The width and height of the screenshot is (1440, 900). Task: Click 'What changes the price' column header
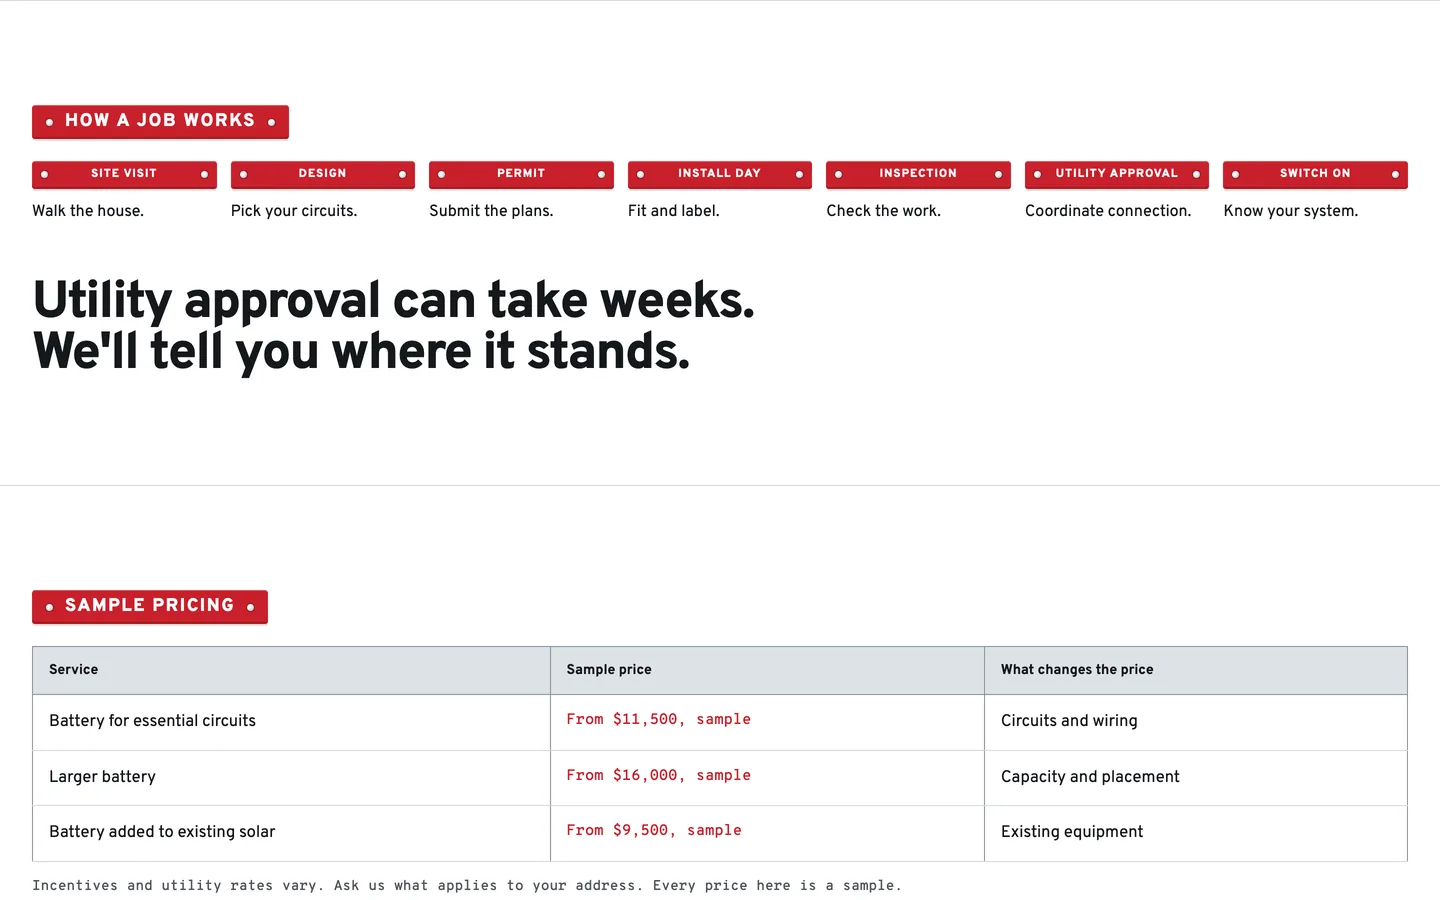click(x=1196, y=670)
